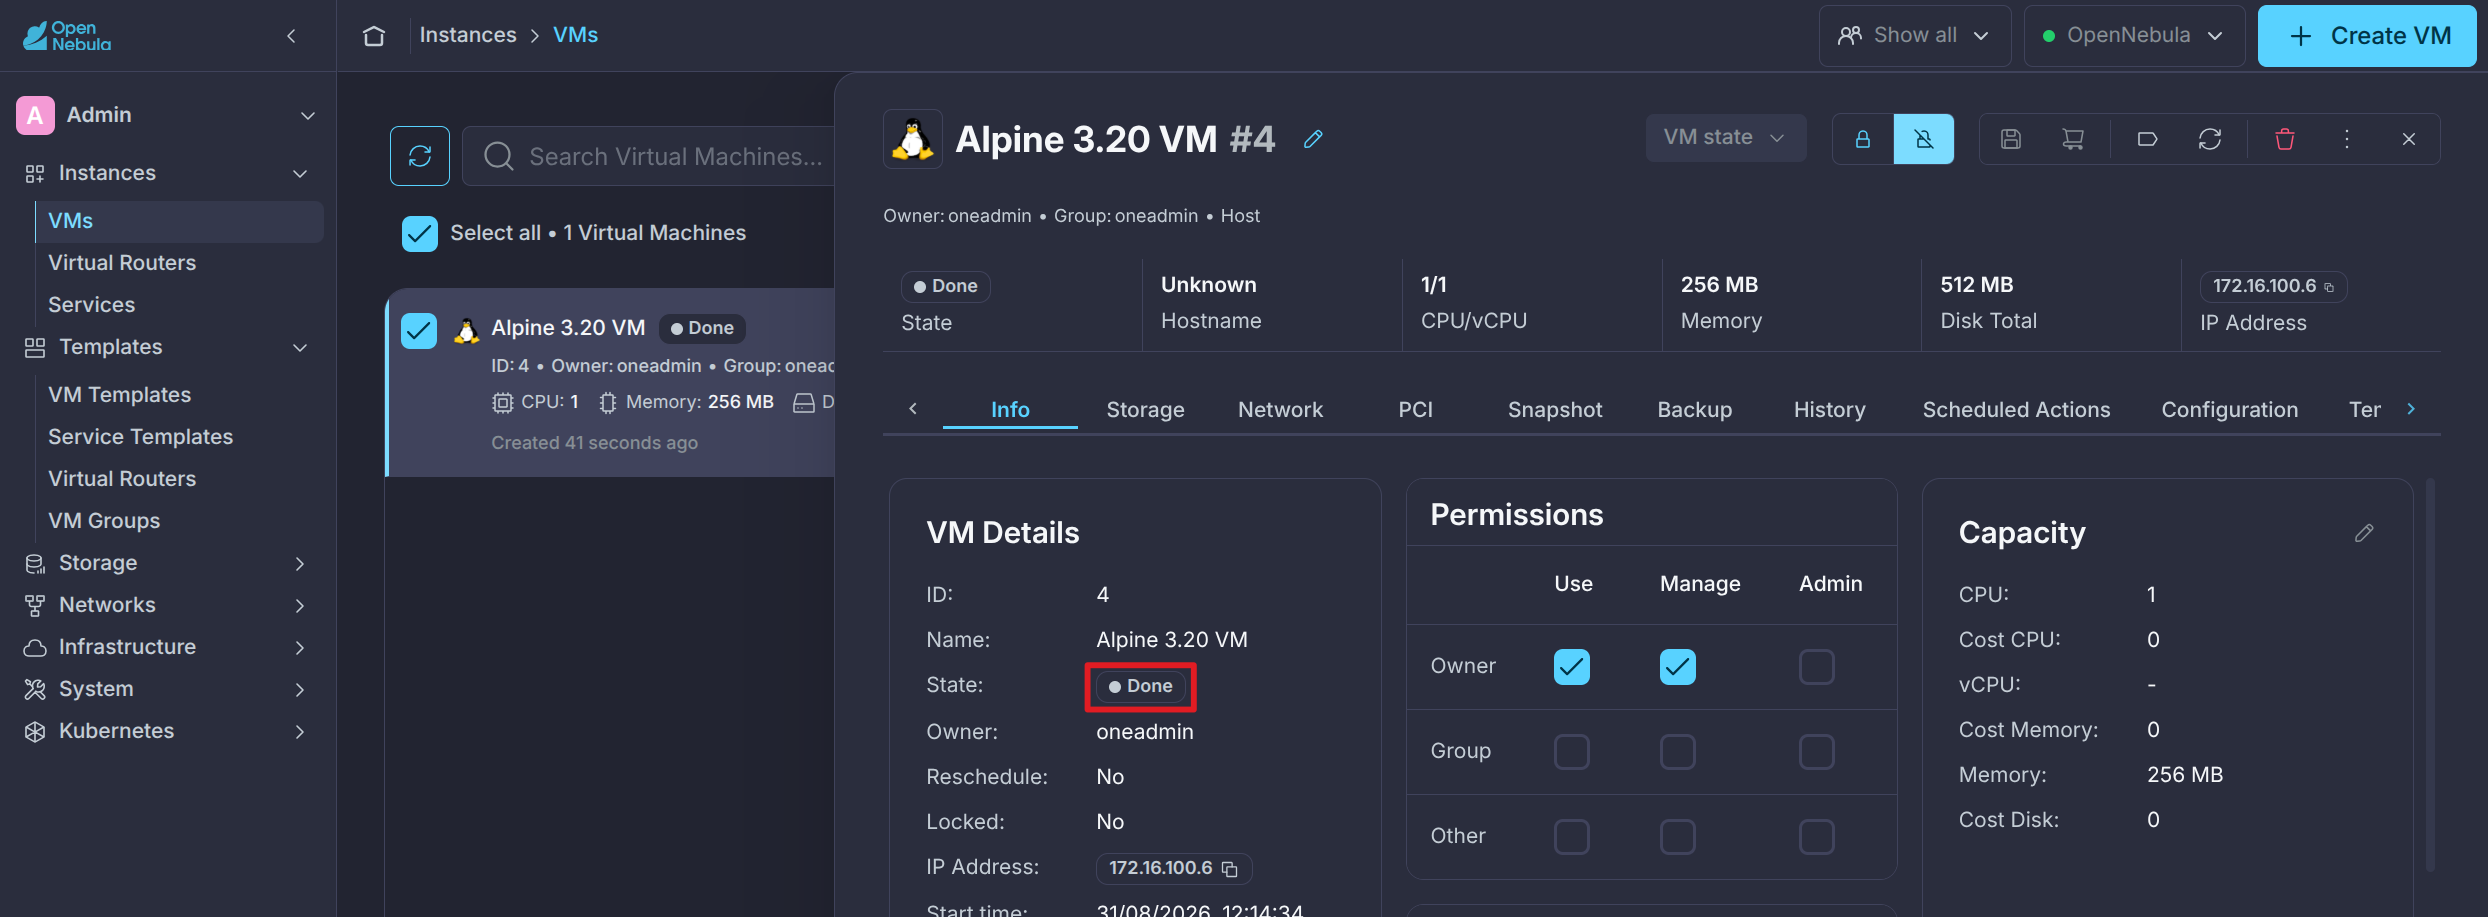Click the Create VM button
This screenshot has height=917, width=2488.
point(2367,36)
